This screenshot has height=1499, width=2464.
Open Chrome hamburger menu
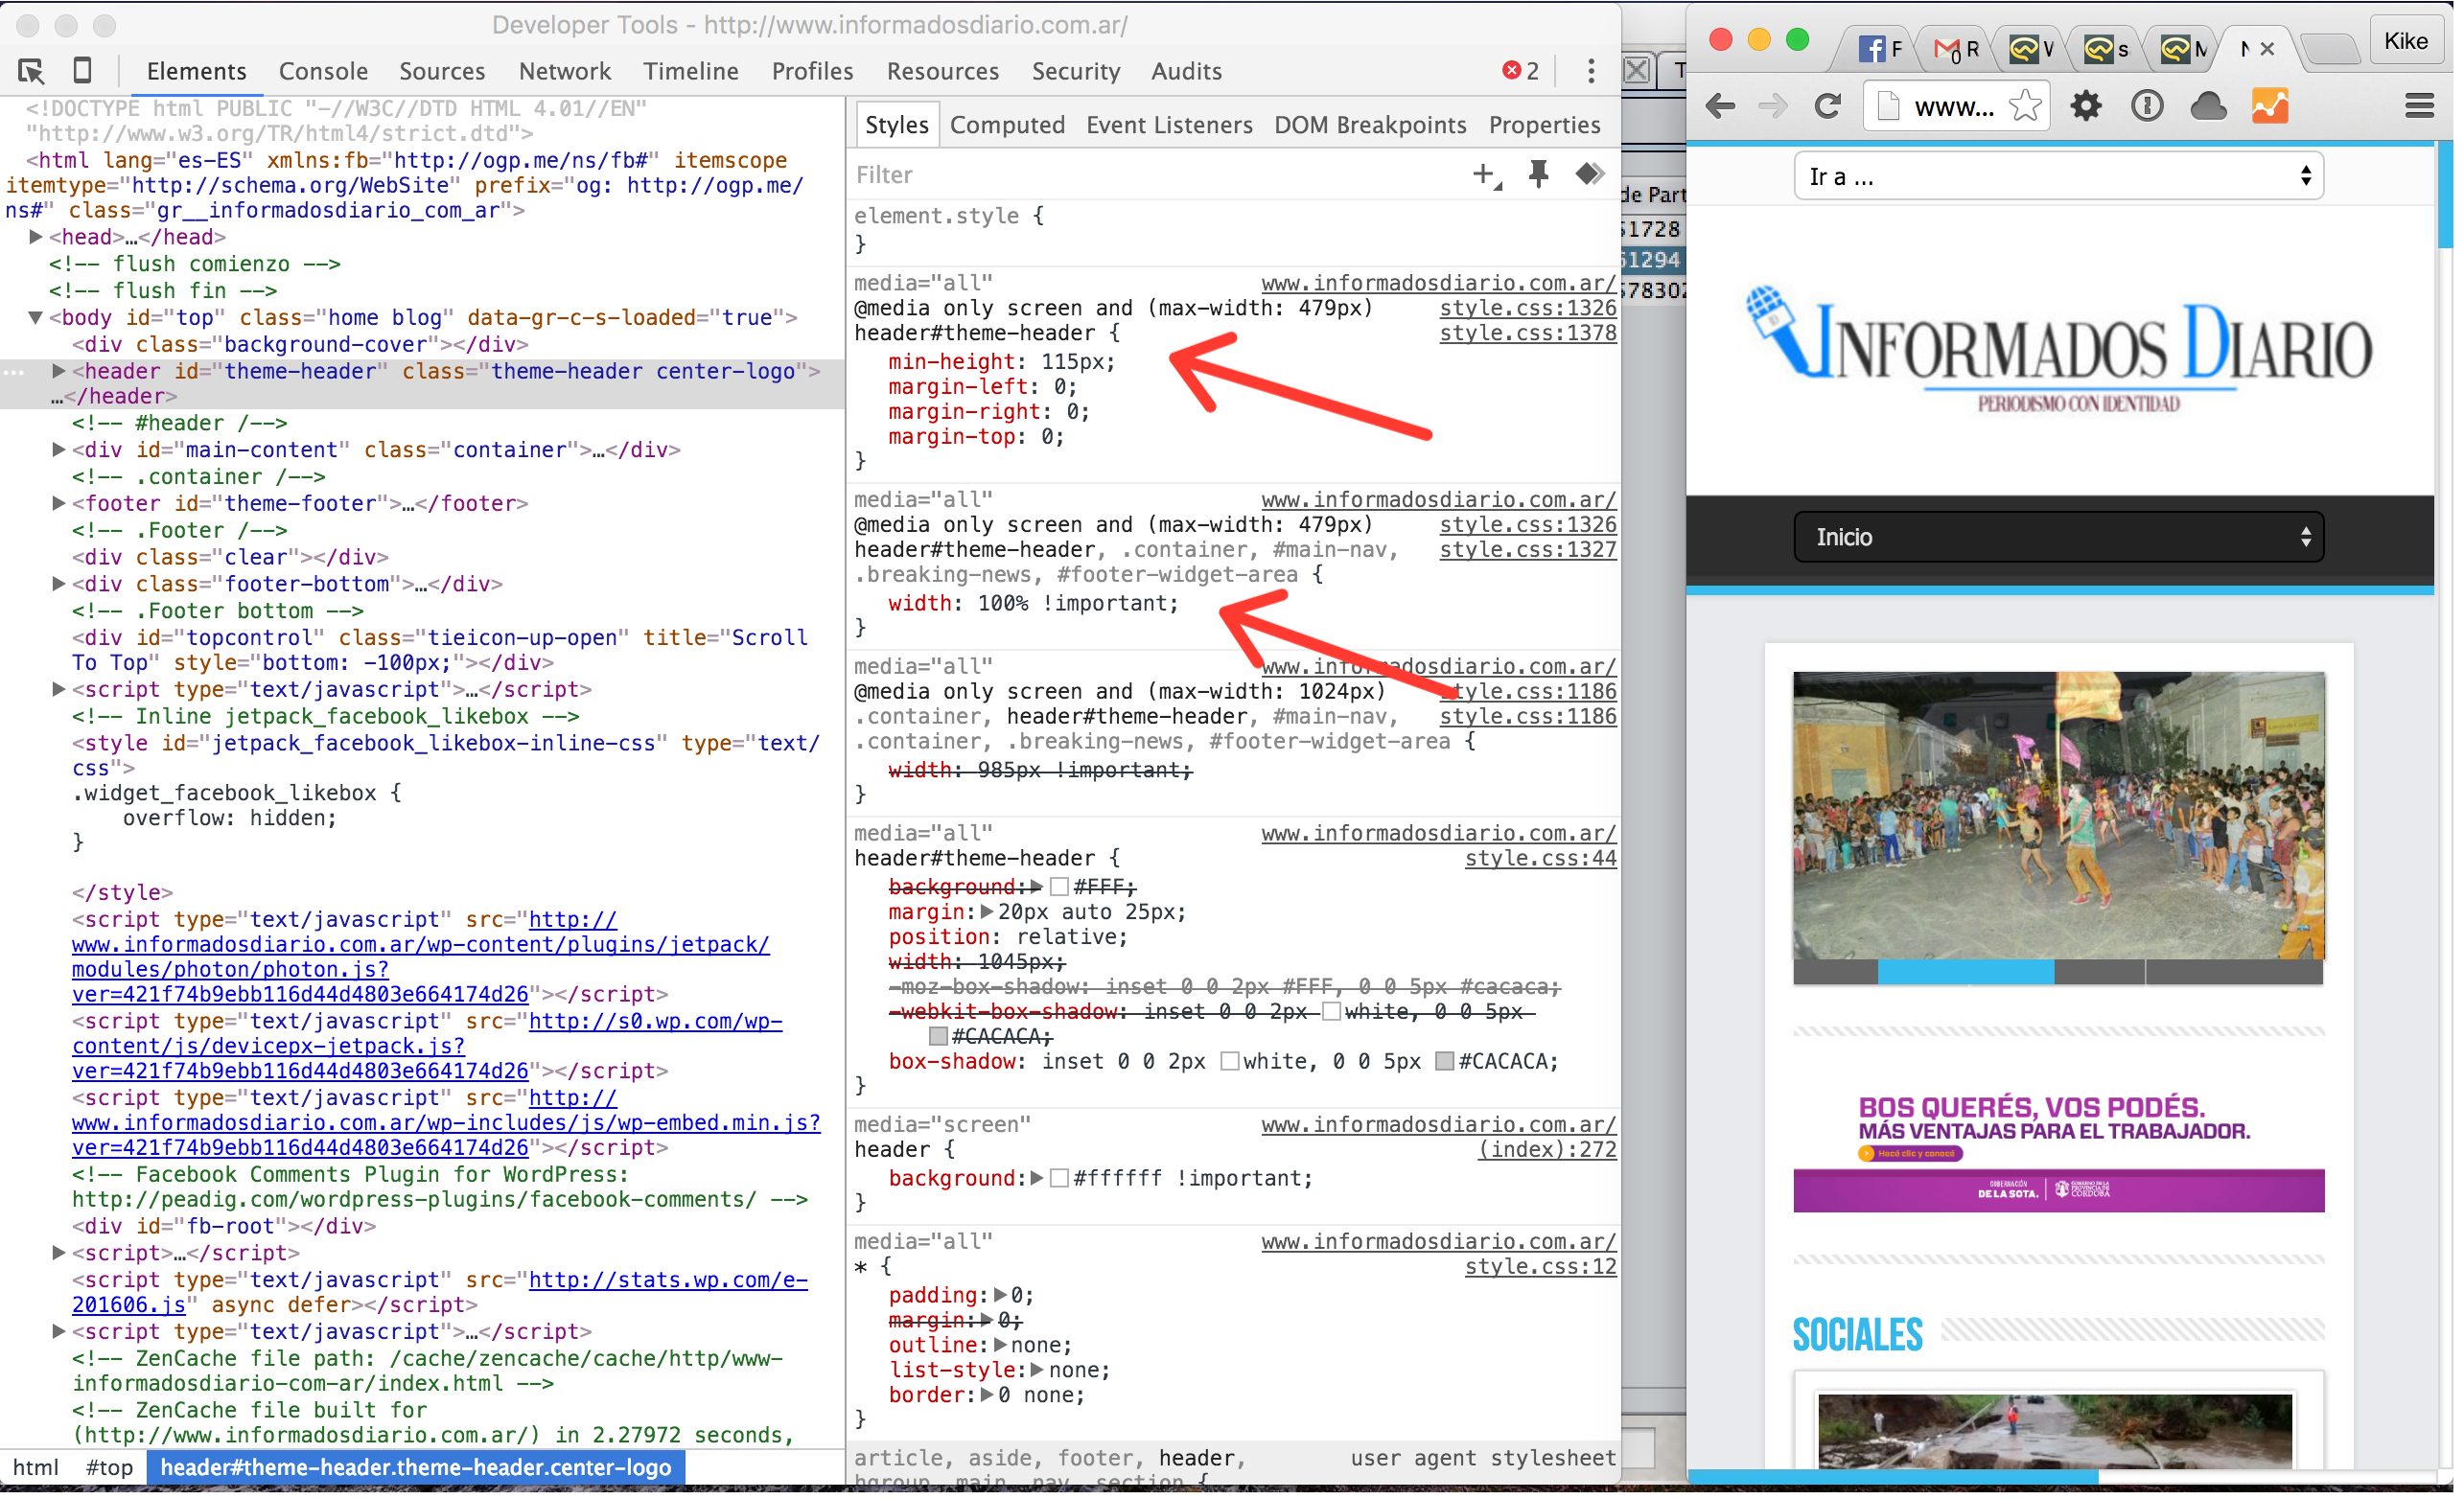click(2418, 106)
